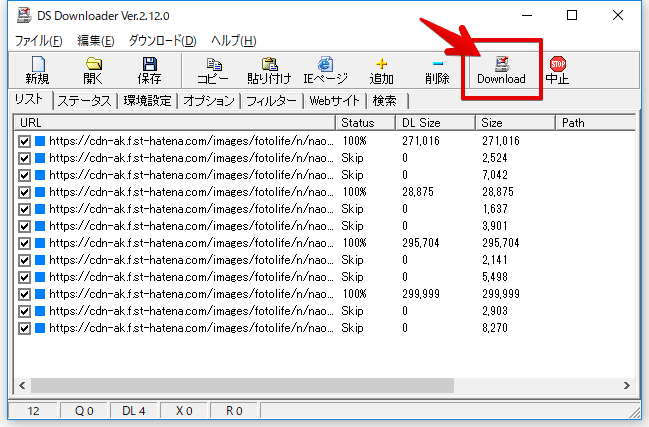Switch to the フィルター tab
649x427 pixels.
point(269,101)
